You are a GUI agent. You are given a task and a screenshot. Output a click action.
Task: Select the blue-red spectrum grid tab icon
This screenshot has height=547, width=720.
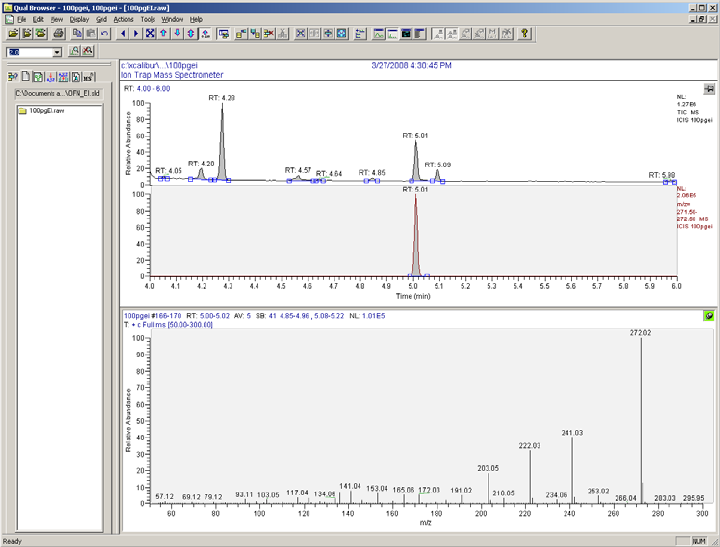63,77
